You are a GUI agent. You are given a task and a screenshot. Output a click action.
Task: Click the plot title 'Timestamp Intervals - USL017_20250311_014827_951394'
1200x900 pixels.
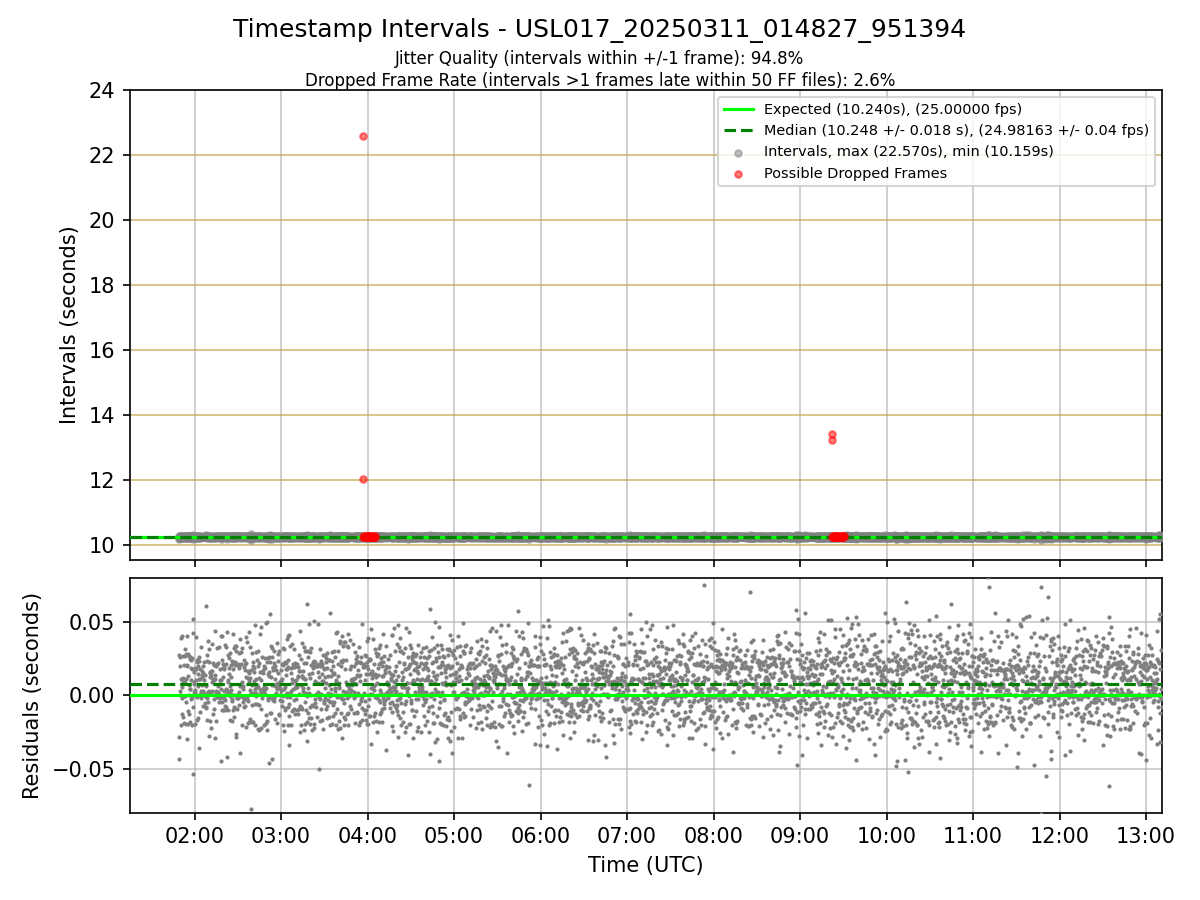pyautogui.click(x=599, y=29)
